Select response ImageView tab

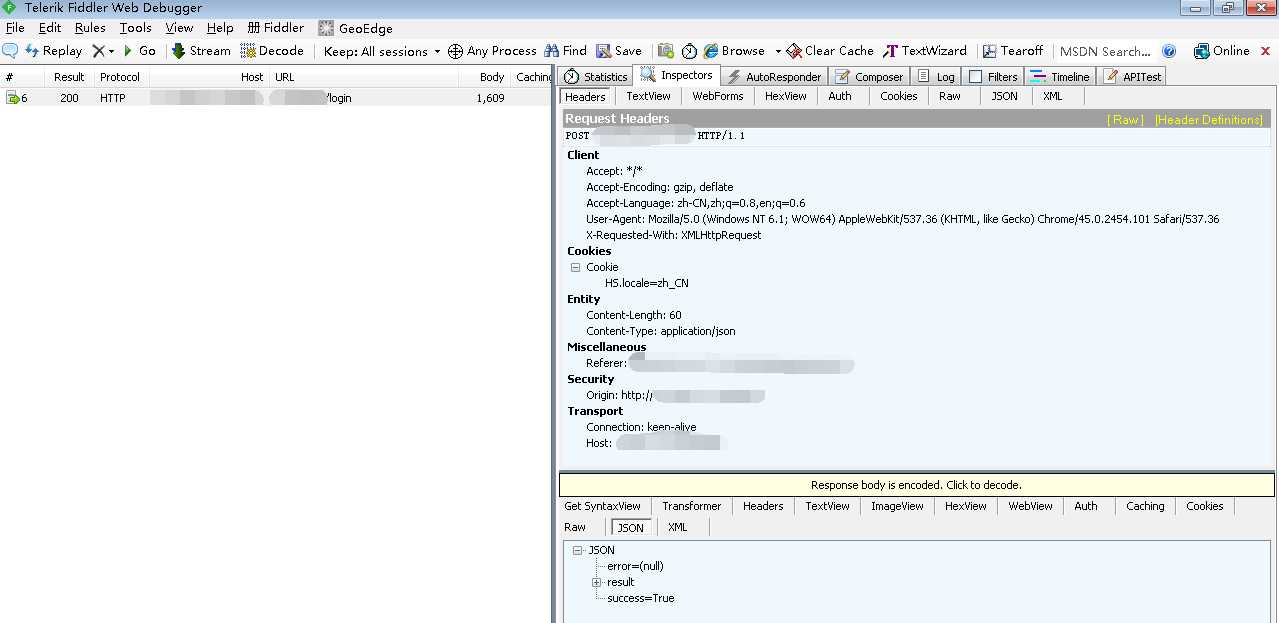point(898,506)
